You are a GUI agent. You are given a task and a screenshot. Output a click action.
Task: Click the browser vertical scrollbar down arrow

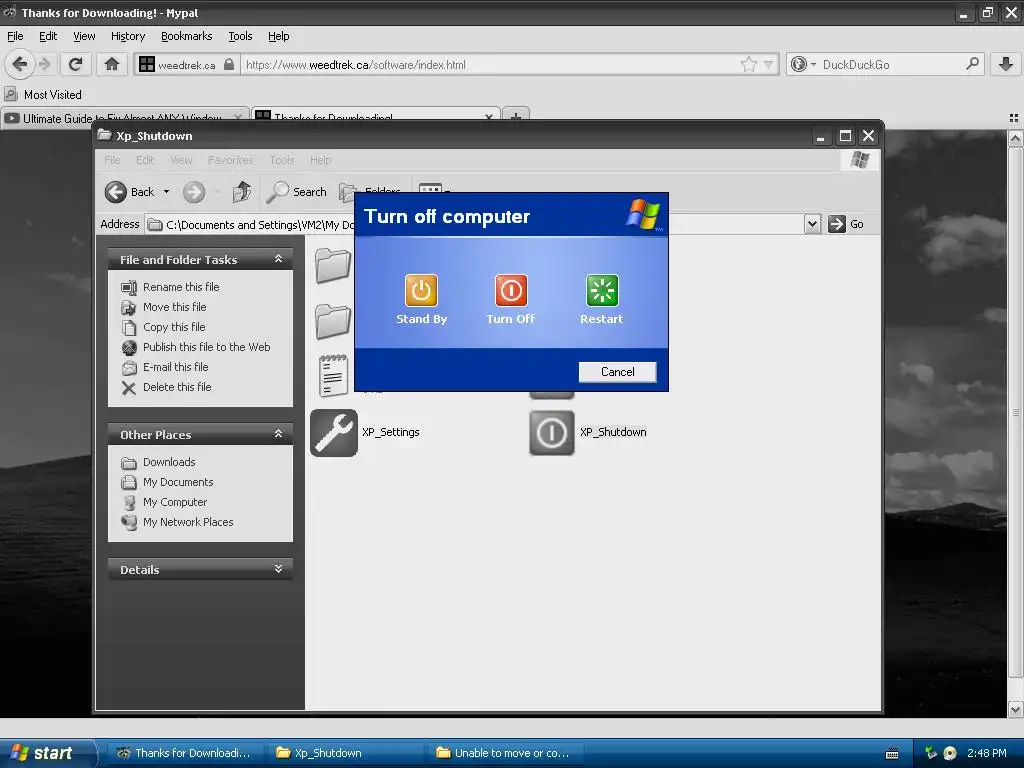1015,709
